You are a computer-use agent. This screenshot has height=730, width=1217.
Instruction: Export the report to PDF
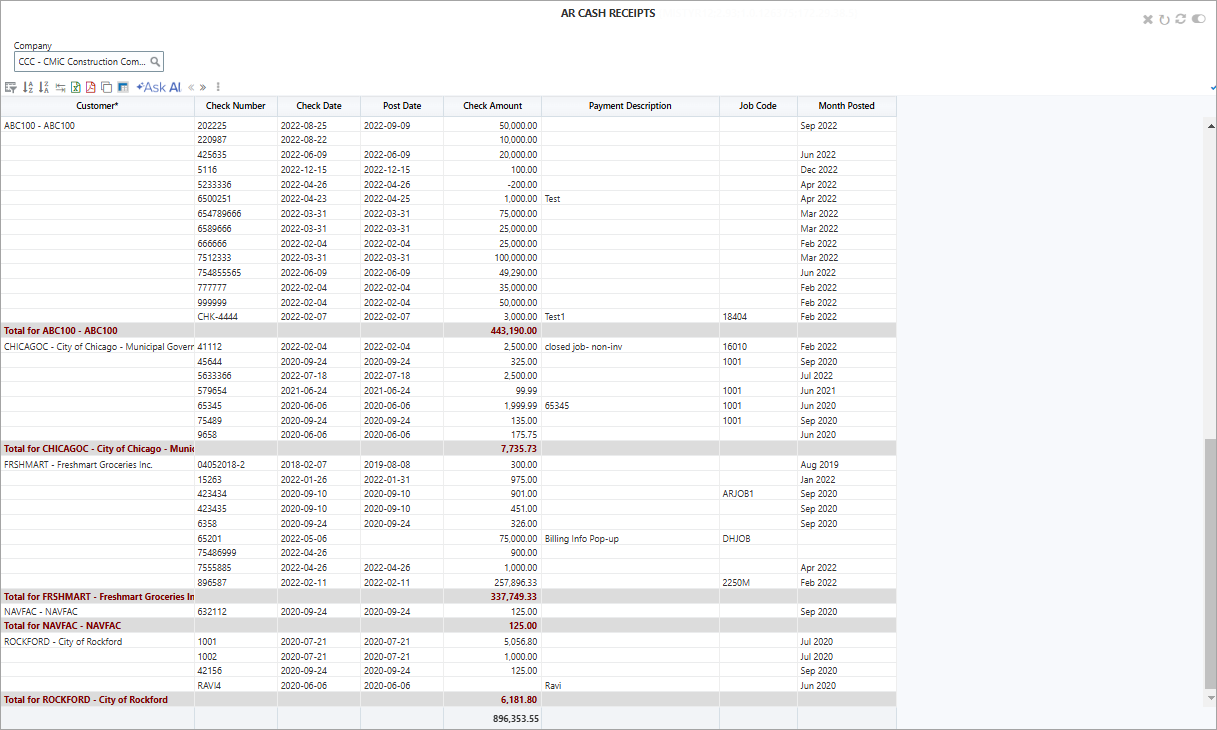click(x=90, y=87)
